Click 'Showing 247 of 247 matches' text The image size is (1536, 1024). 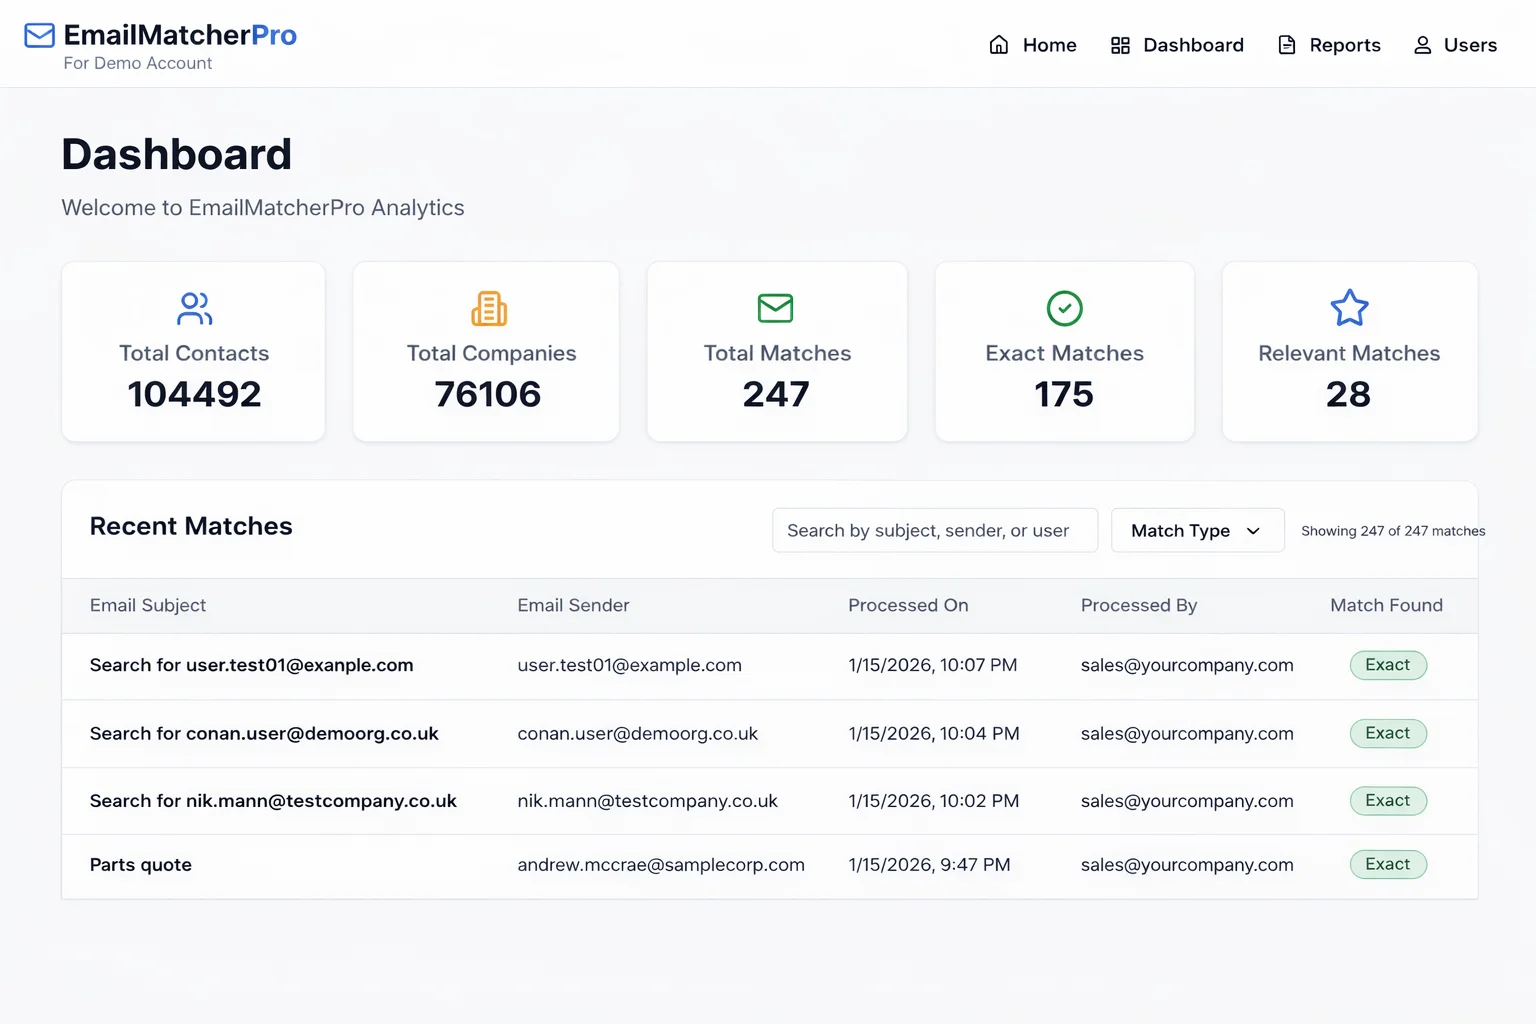coord(1393,531)
